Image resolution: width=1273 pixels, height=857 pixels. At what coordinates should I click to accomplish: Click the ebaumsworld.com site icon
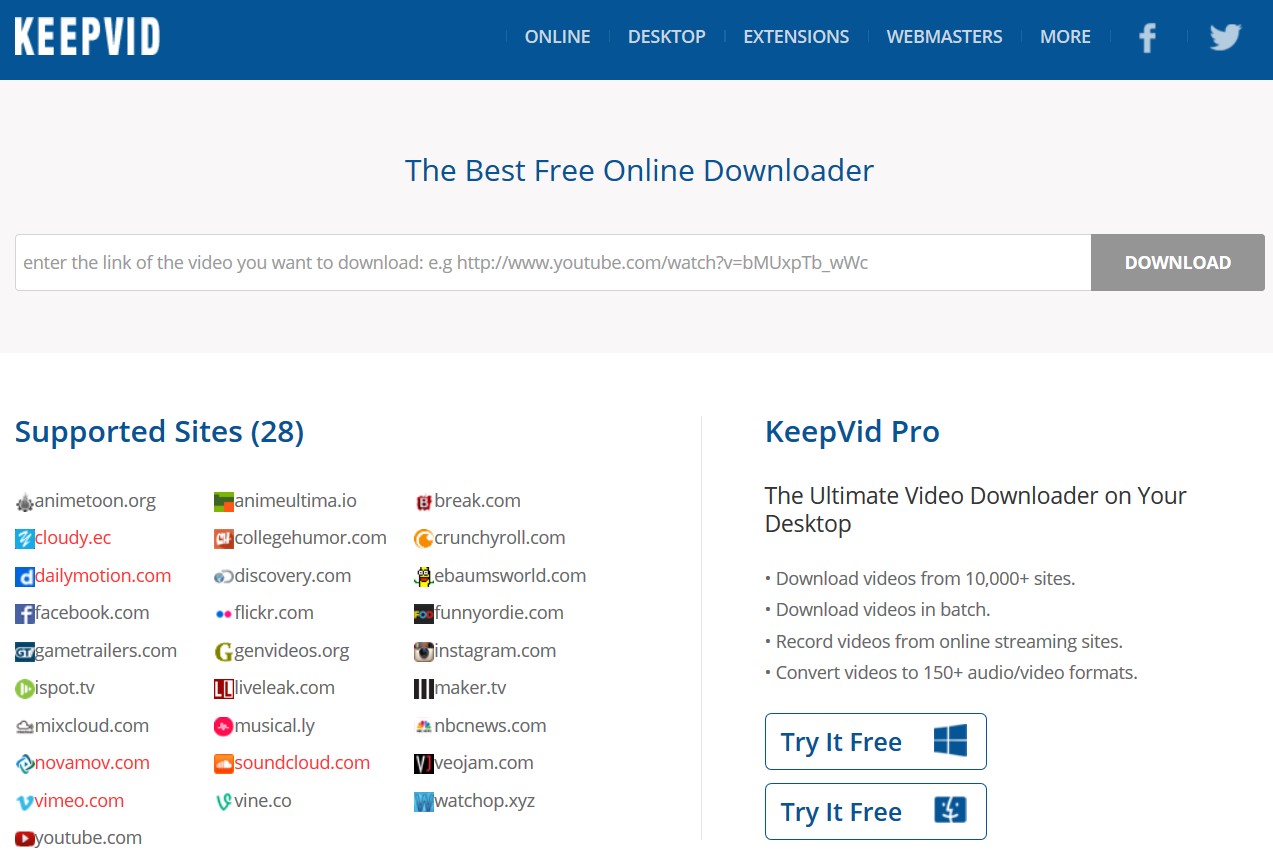point(424,577)
